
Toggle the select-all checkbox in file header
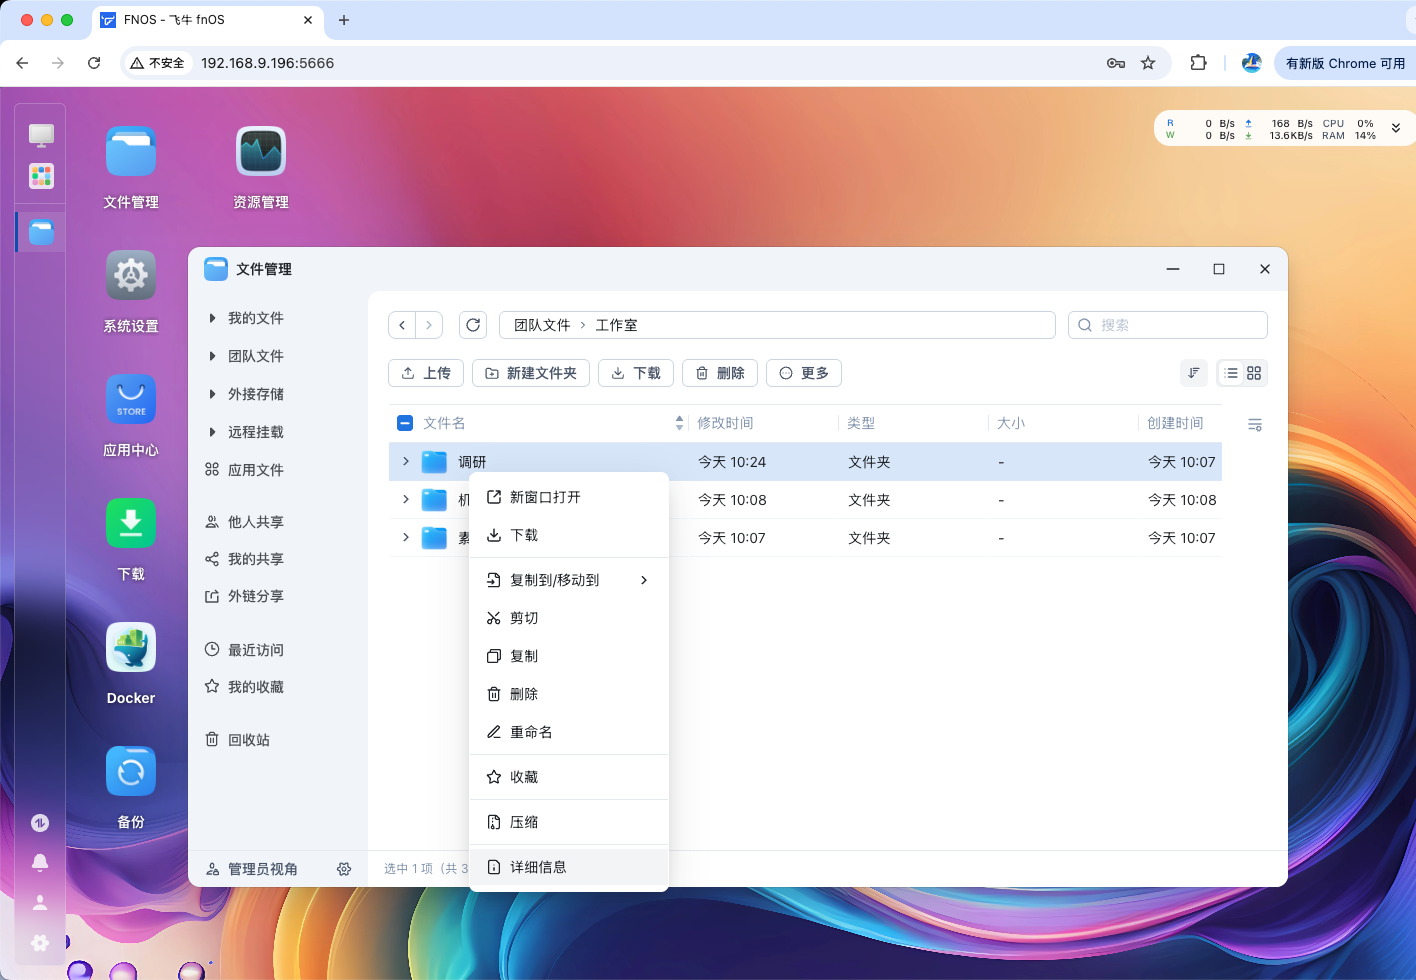tap(405, 423)
